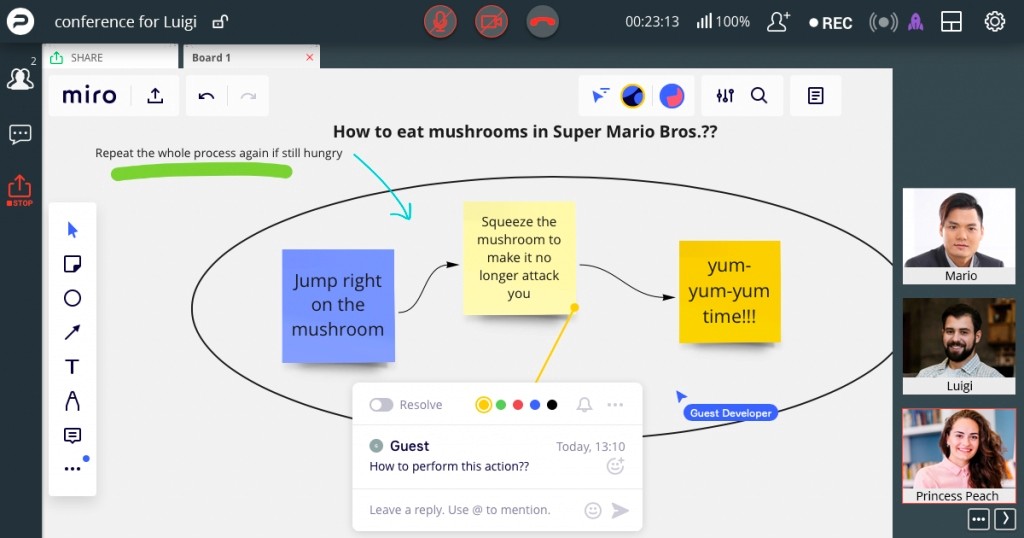Select Mario's video thumbnail
Image resolution: width=1024 pixels, height=538 pixels.
959,236
